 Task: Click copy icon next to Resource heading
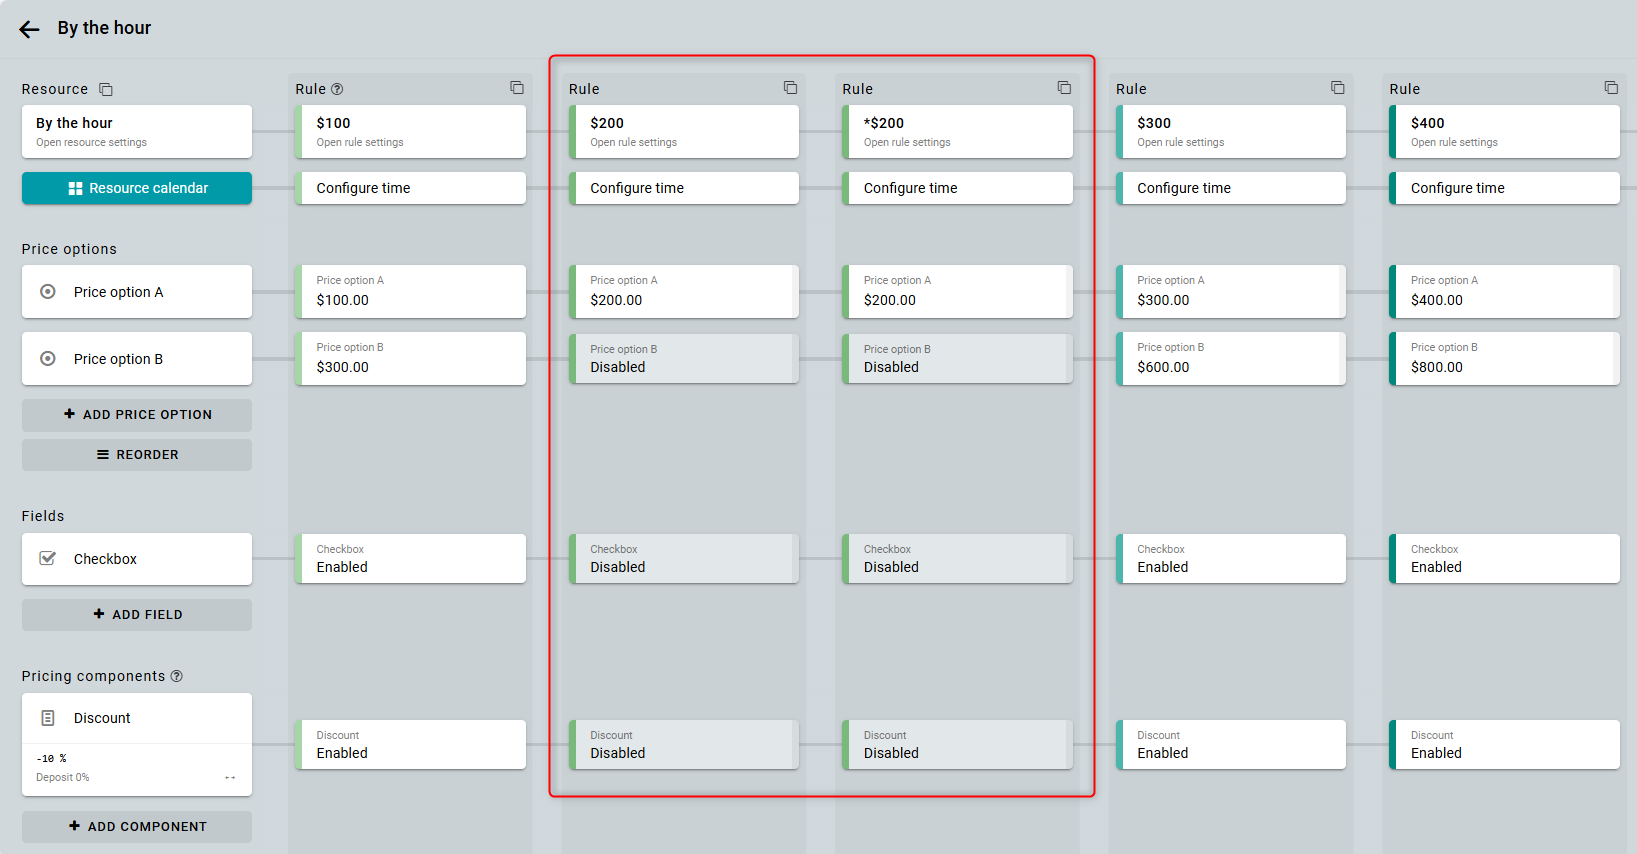[x=106, y=90]
